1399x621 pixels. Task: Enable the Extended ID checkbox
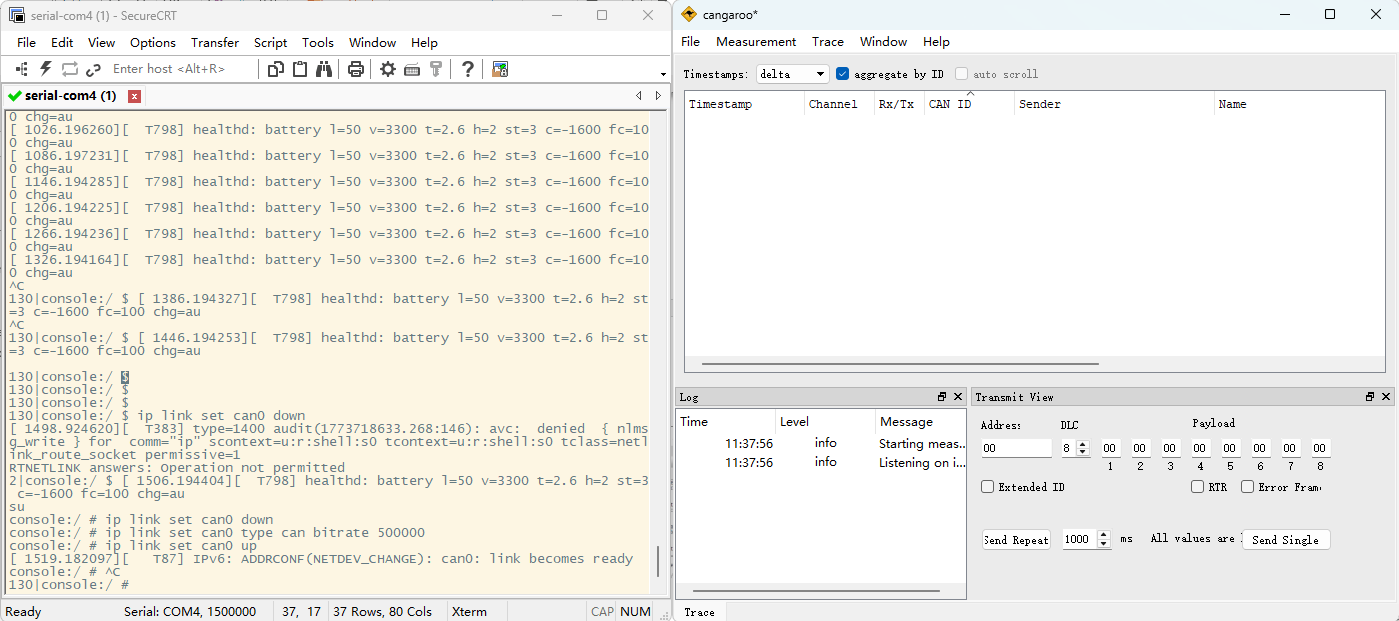[988, 487]
